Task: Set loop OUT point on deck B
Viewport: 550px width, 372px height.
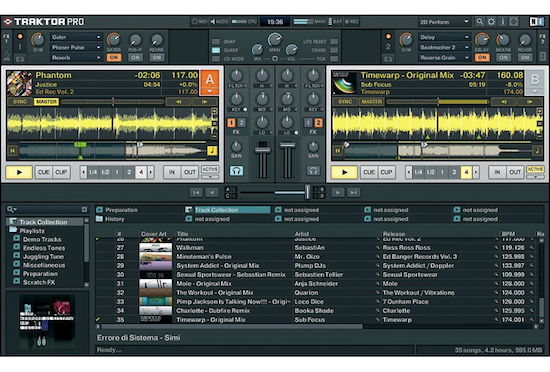Action: coord(515,172)
